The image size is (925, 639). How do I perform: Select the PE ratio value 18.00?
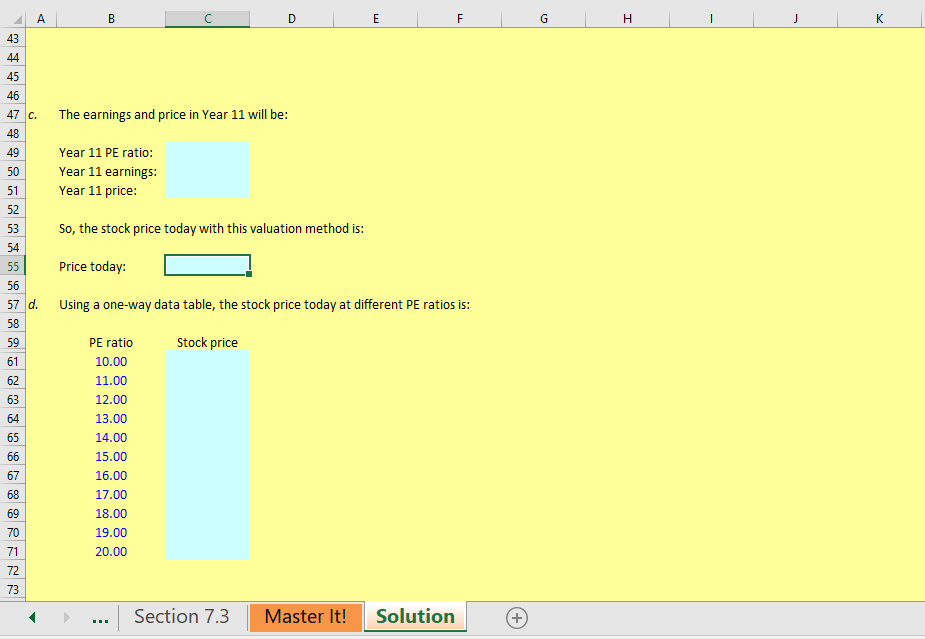[111, 513]
